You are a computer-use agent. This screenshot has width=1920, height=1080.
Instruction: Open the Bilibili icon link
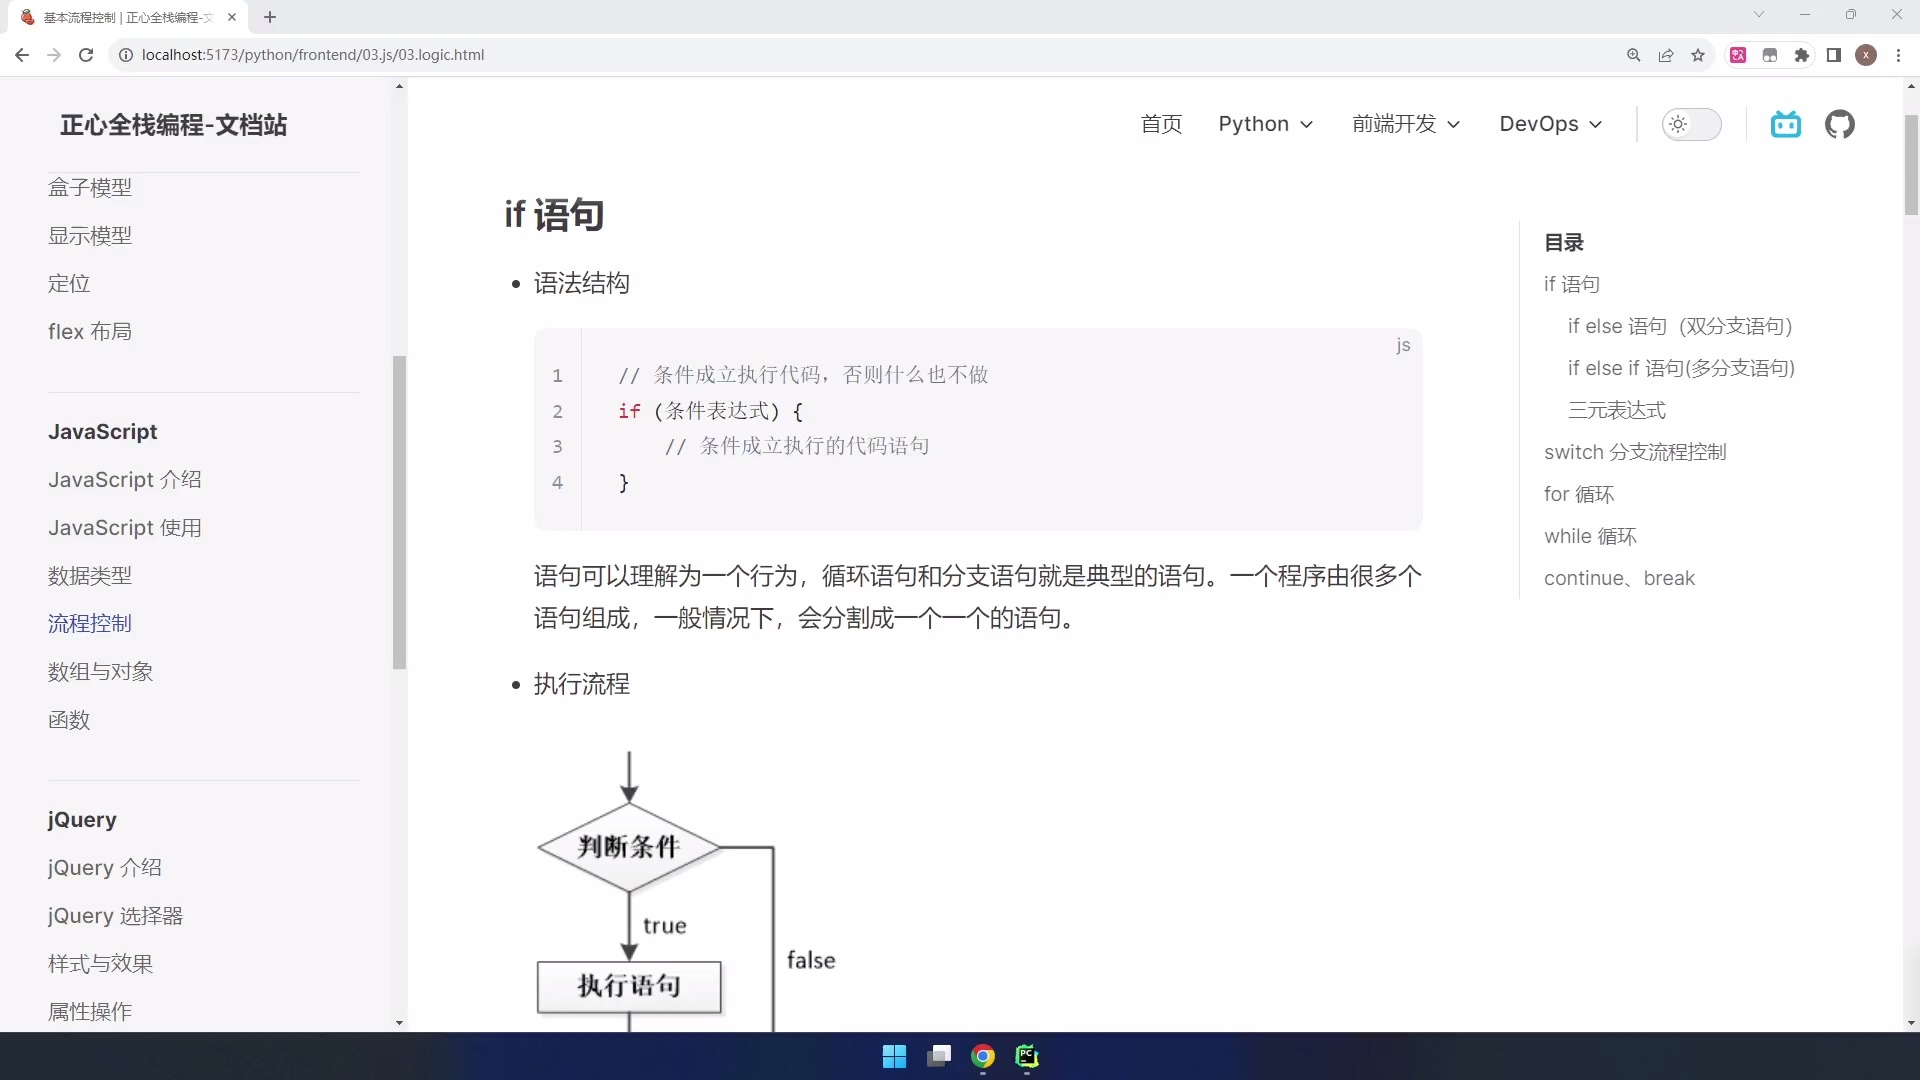1785,125
